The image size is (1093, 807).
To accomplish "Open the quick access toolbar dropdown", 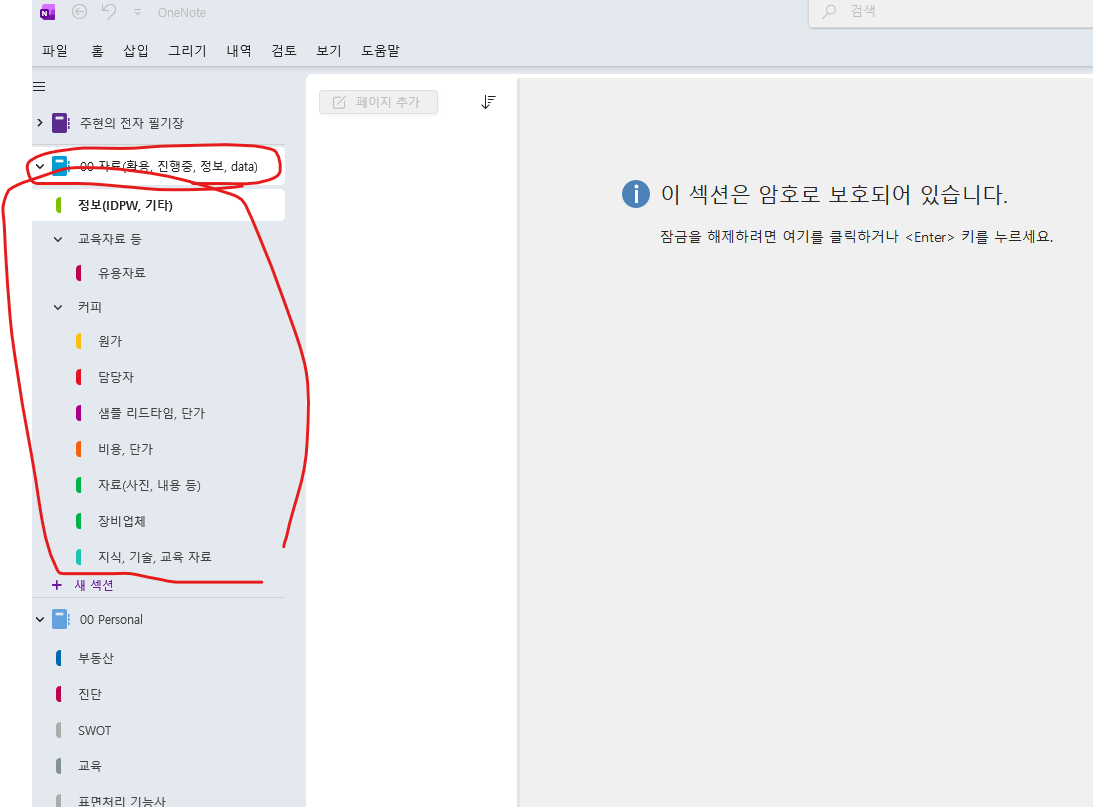I will point(137,13).
